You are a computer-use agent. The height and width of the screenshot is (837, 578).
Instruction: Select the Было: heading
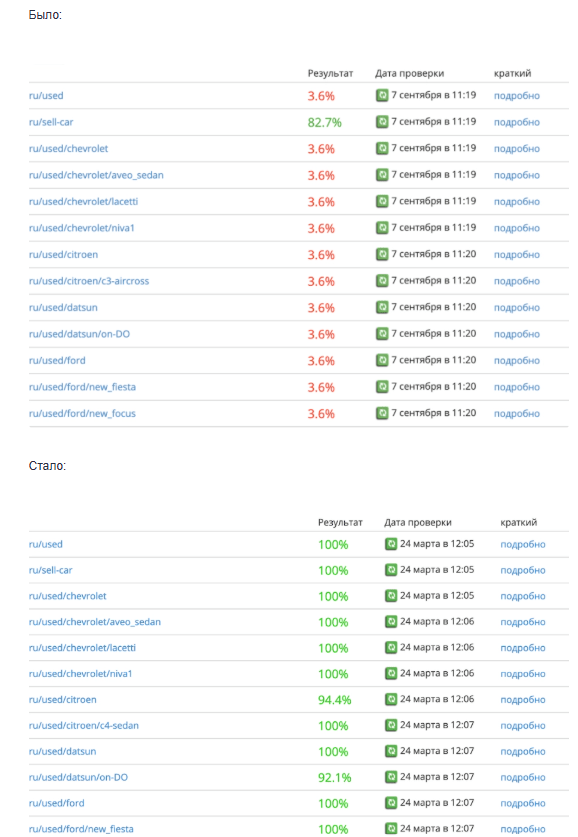pos(45,15)
